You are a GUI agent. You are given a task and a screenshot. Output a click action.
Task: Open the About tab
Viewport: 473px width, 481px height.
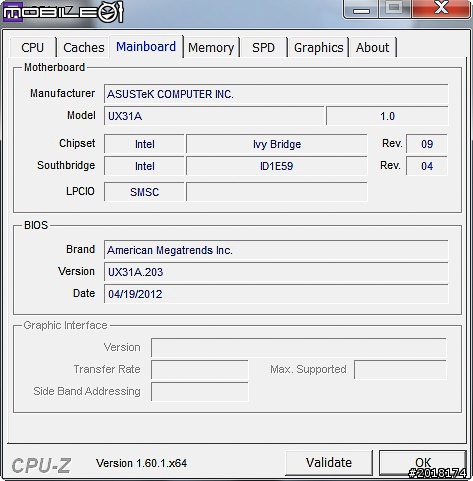tap(372, 47)
